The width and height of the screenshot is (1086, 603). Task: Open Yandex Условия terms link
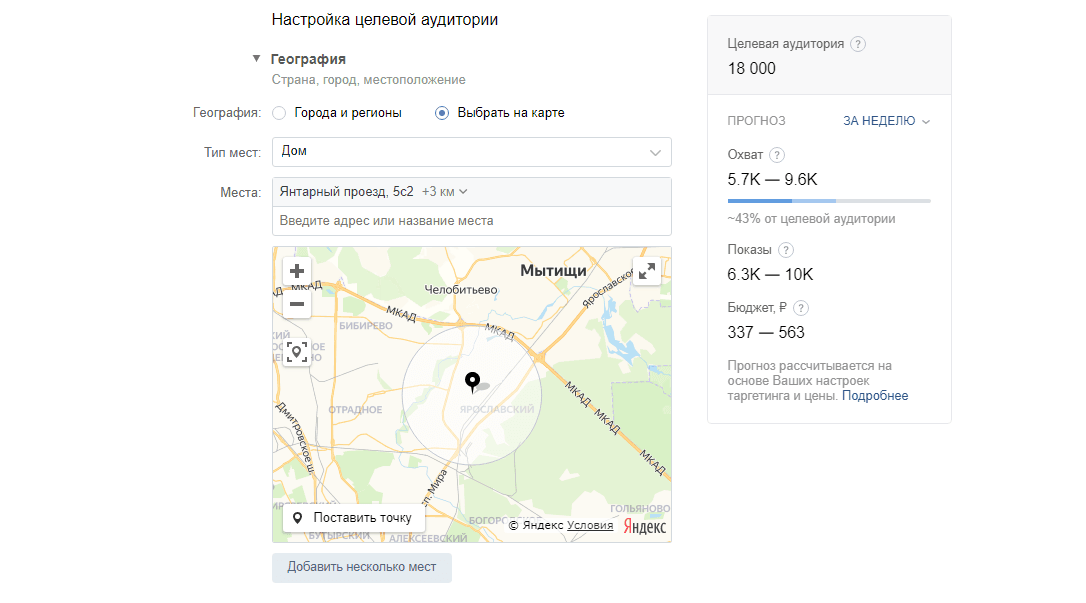point(590,525)
